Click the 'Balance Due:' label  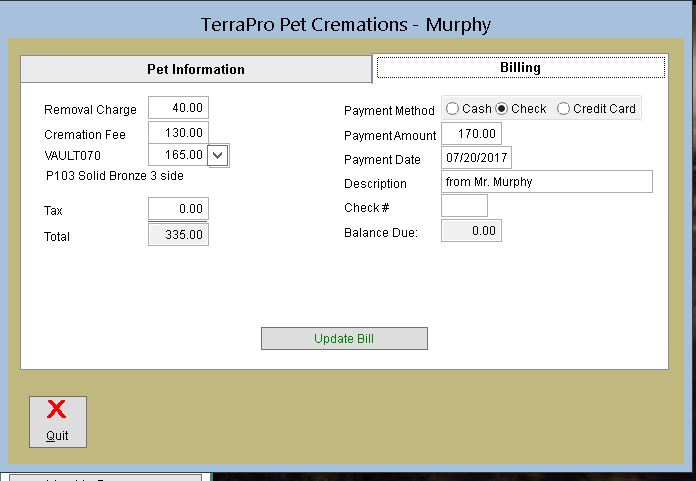point(381,233)
